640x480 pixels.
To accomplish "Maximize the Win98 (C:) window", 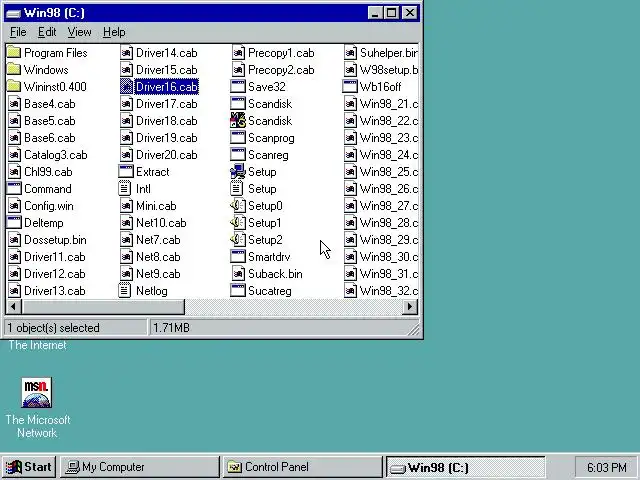I will tap(391, 13).
